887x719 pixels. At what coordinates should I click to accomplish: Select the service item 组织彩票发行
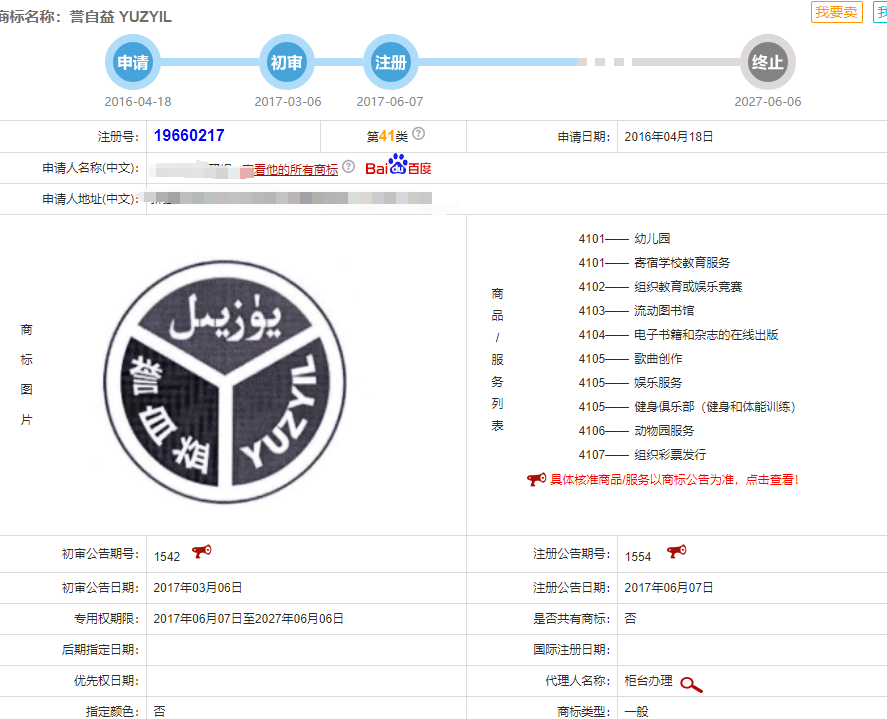[670, 455]
